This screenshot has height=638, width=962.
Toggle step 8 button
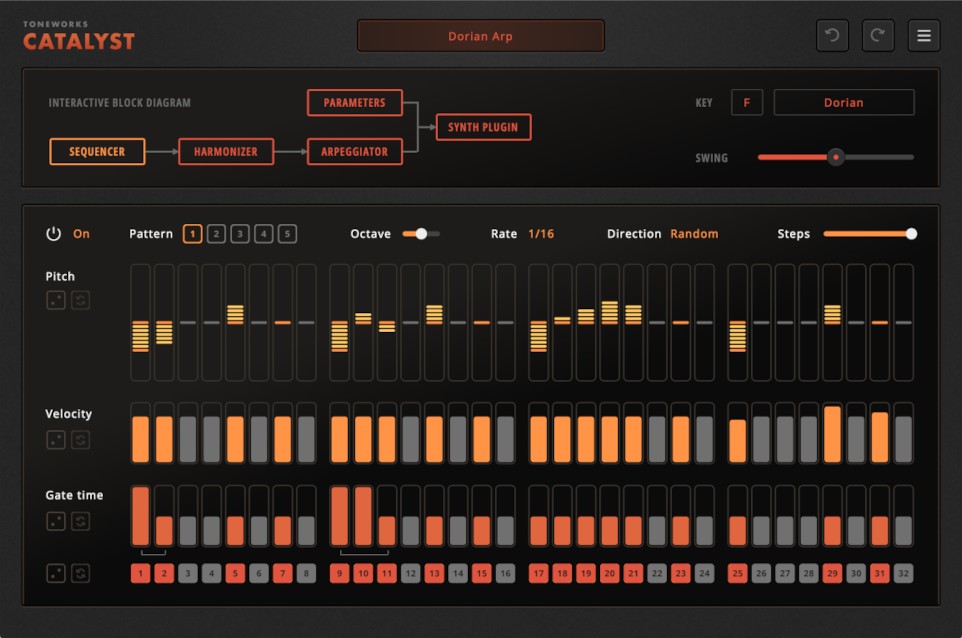pyautogui.click(x=306, y=574)
